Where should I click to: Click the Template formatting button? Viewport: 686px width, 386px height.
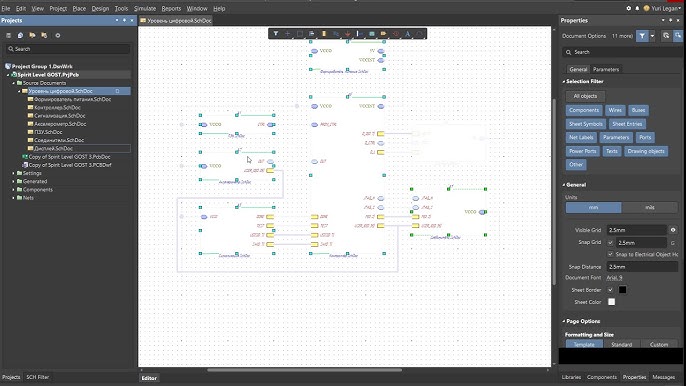584,344
